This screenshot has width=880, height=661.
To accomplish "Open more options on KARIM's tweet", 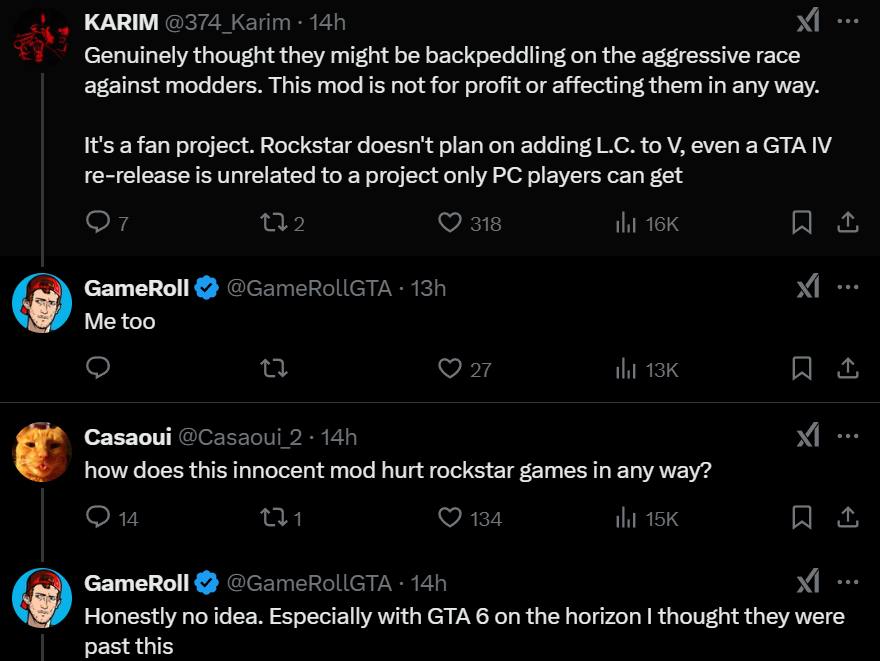I will click(847, 21).
